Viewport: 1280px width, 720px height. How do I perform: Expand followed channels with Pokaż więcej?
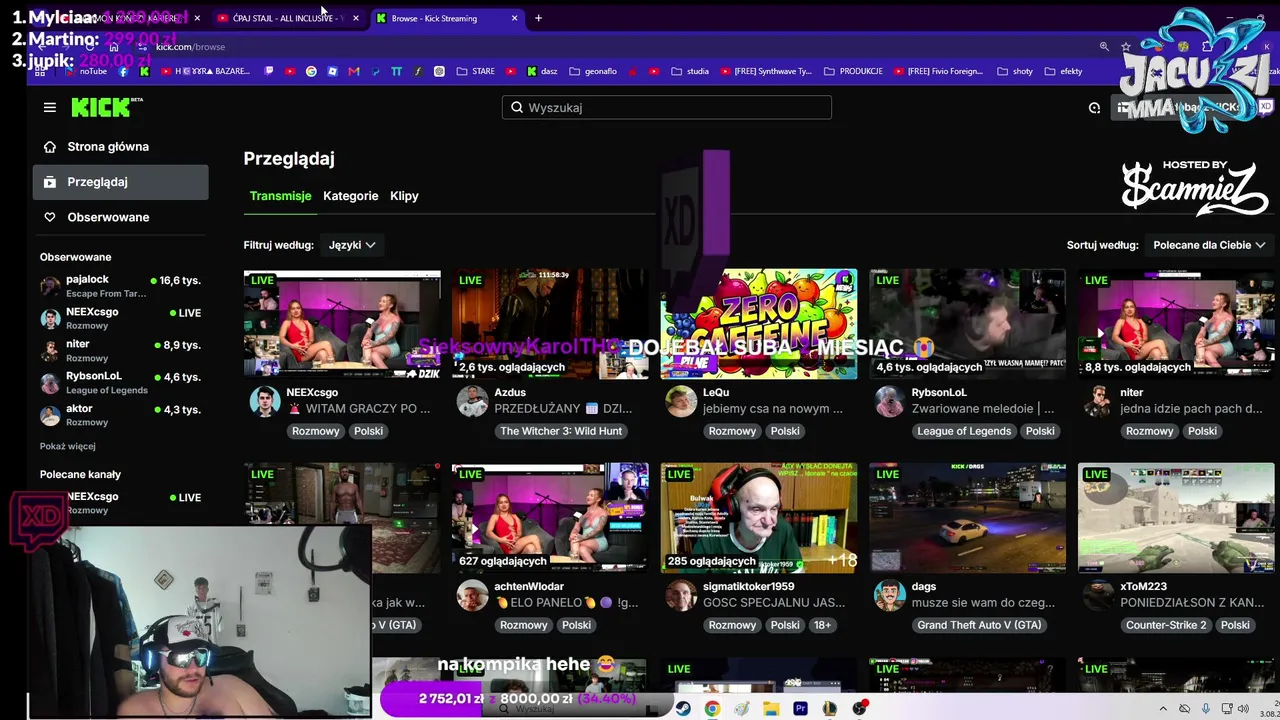pos(68,446)
